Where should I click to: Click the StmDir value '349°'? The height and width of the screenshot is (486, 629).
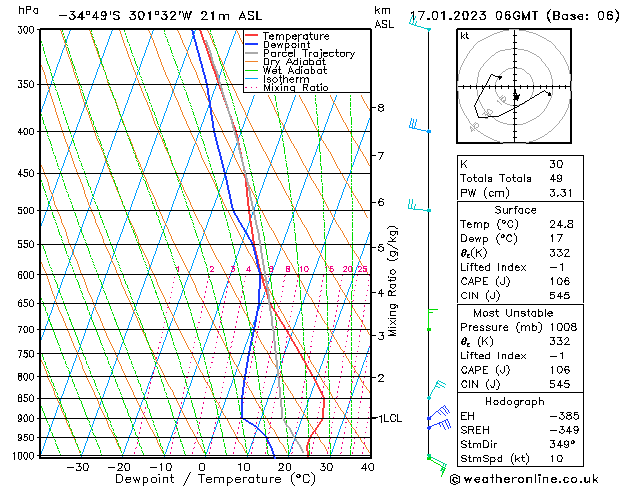tap(560, 444)
